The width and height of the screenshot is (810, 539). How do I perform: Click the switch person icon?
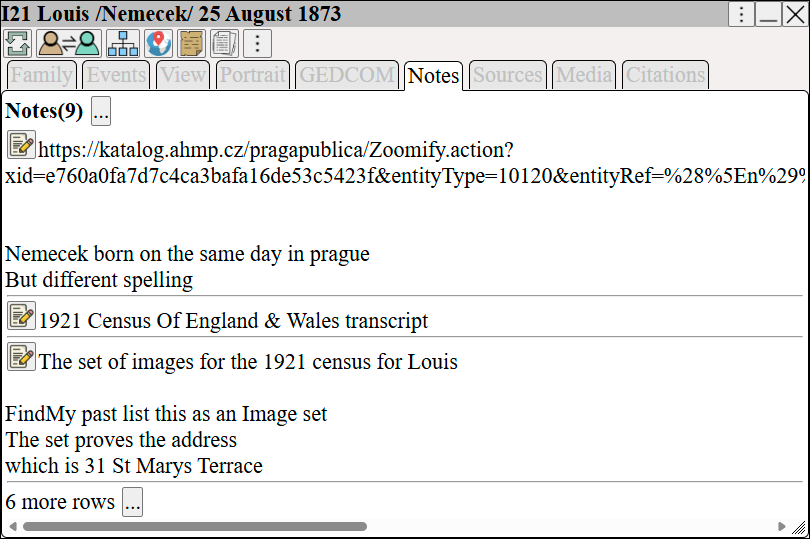[69, 43]
